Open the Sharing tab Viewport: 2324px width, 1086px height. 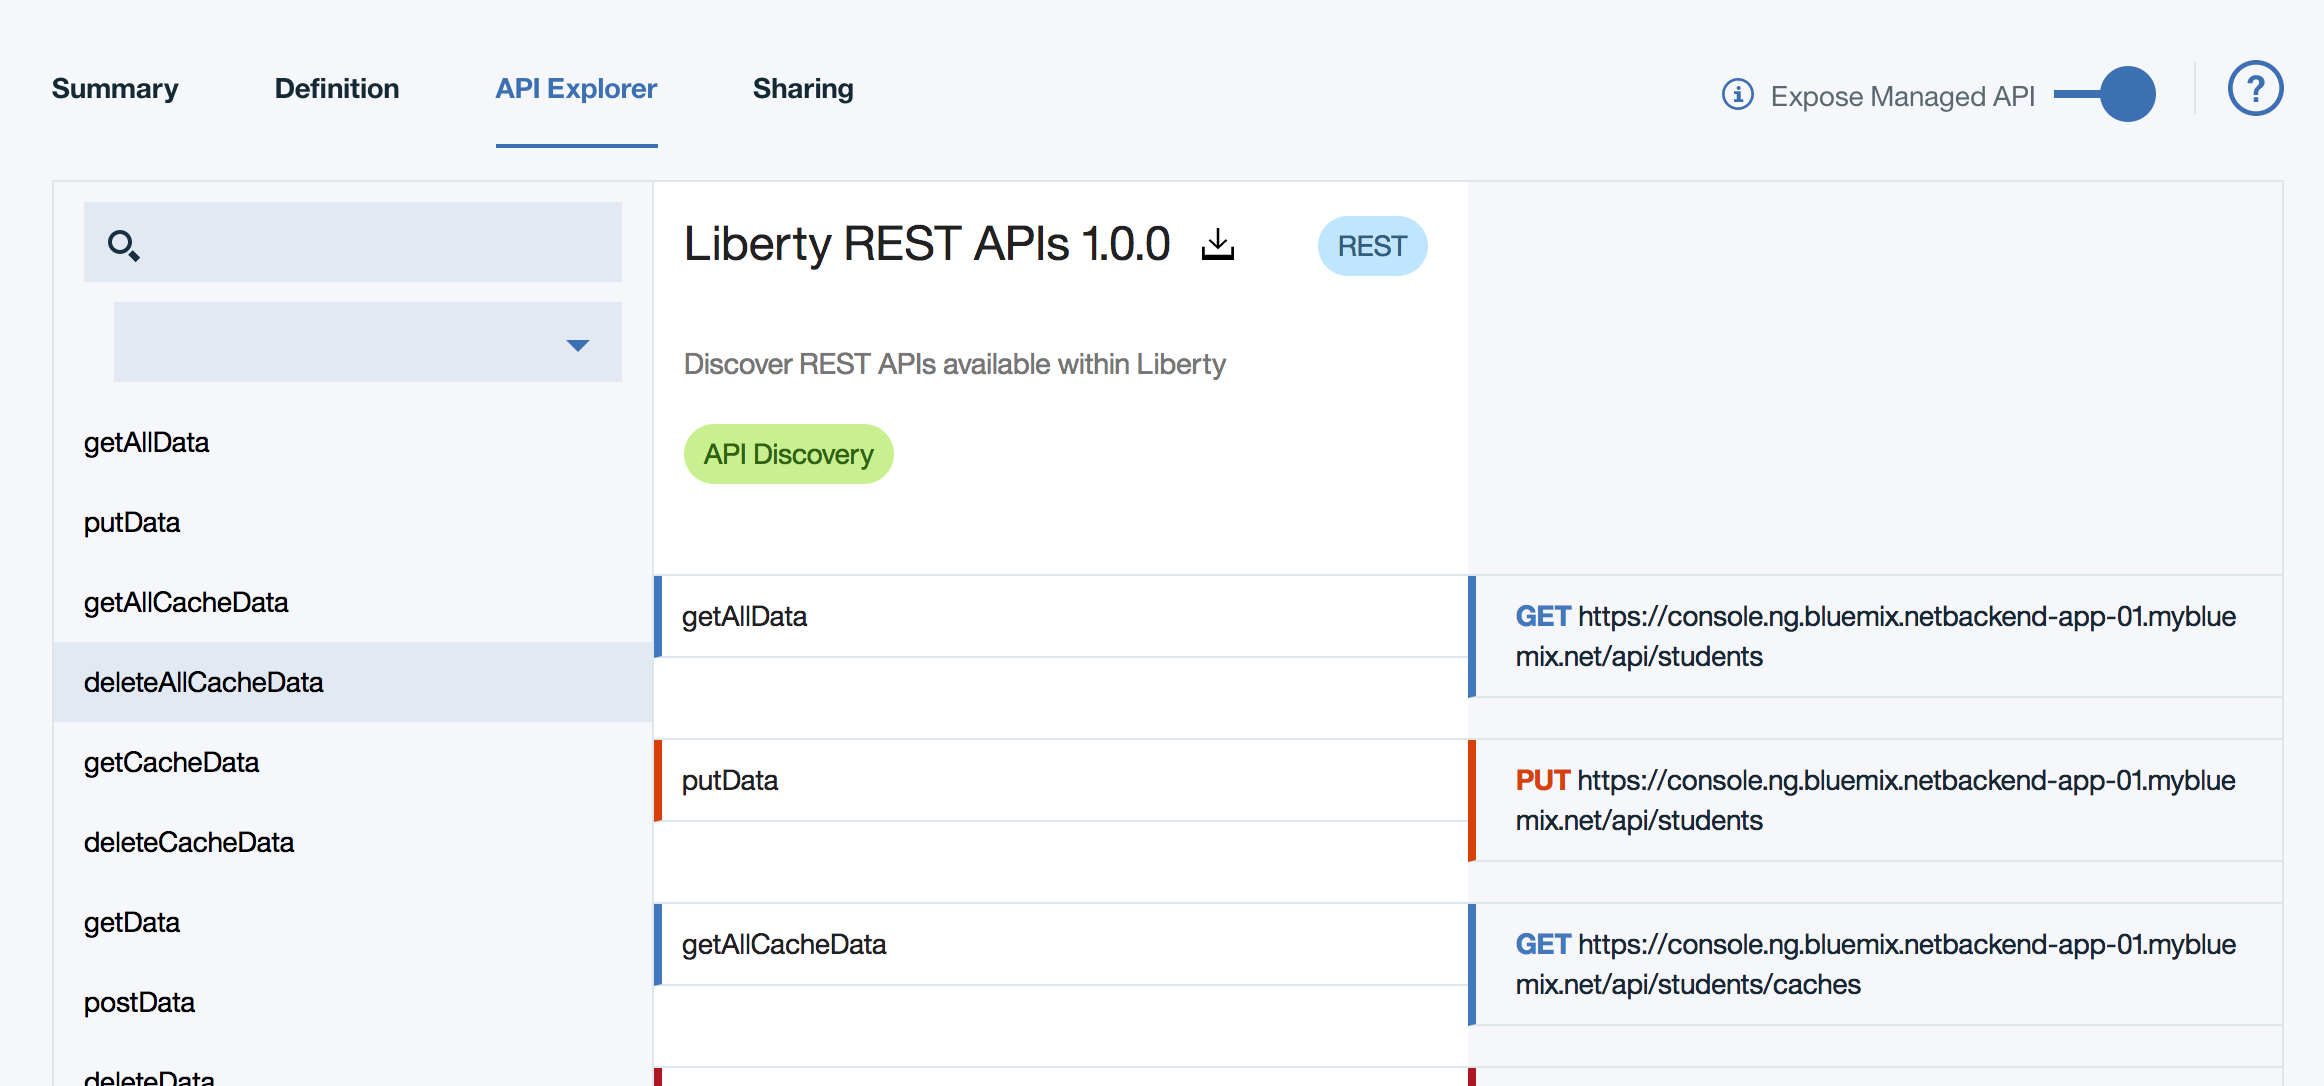[803, 89]
